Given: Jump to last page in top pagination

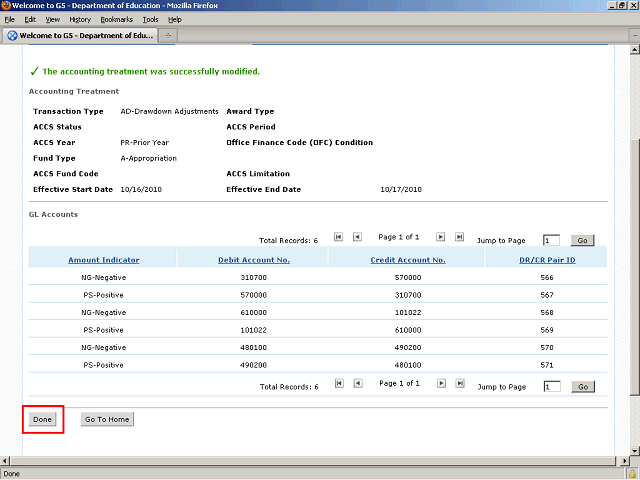Looking at the screenshot, I should point(459,237).
